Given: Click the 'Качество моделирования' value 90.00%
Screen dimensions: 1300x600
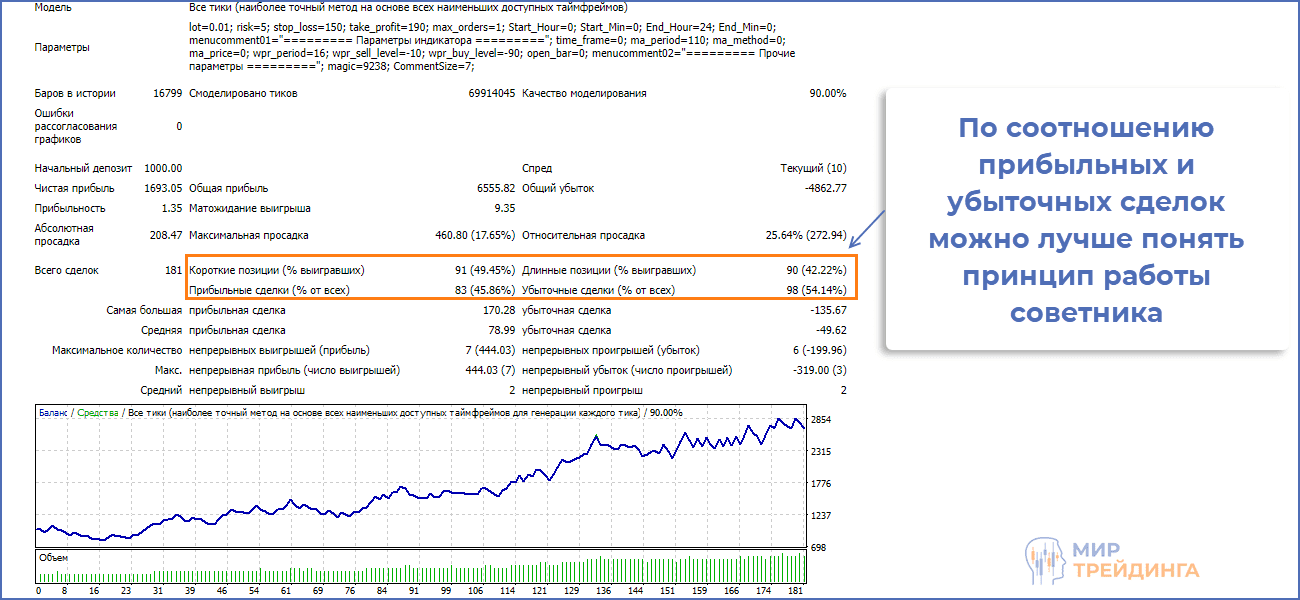Looking at the screenshot, I should [827, 93].
